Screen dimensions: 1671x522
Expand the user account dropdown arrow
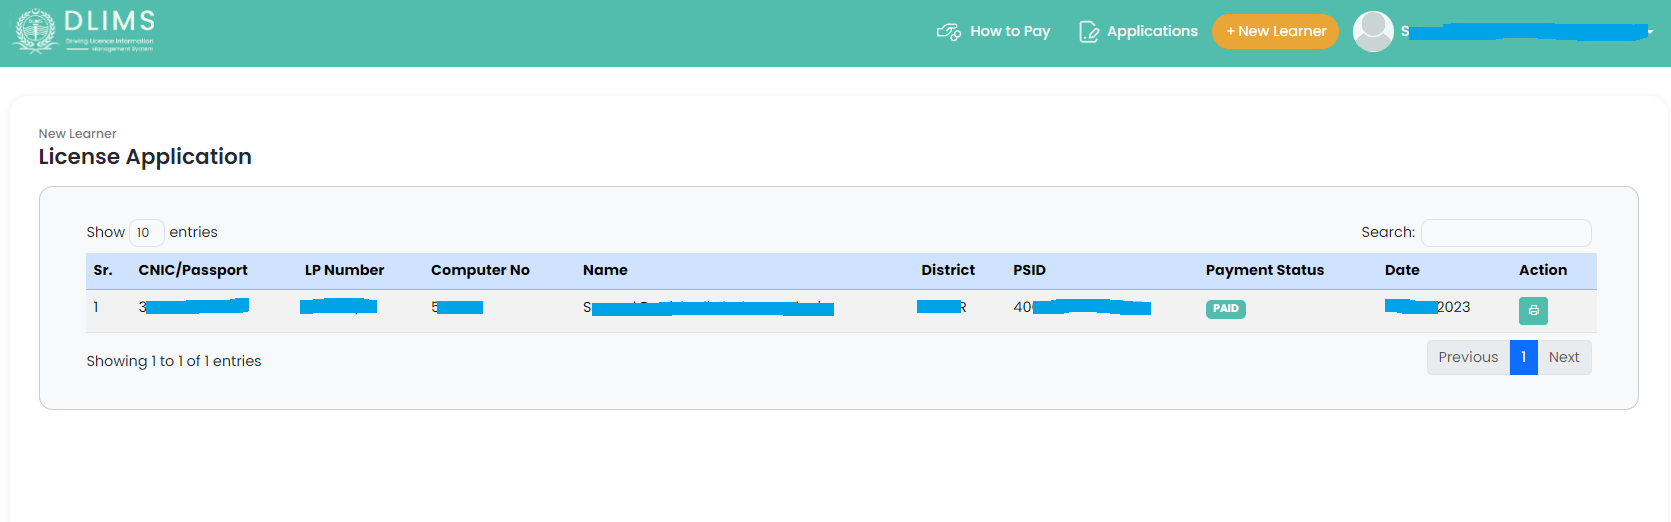(1650, 32)
